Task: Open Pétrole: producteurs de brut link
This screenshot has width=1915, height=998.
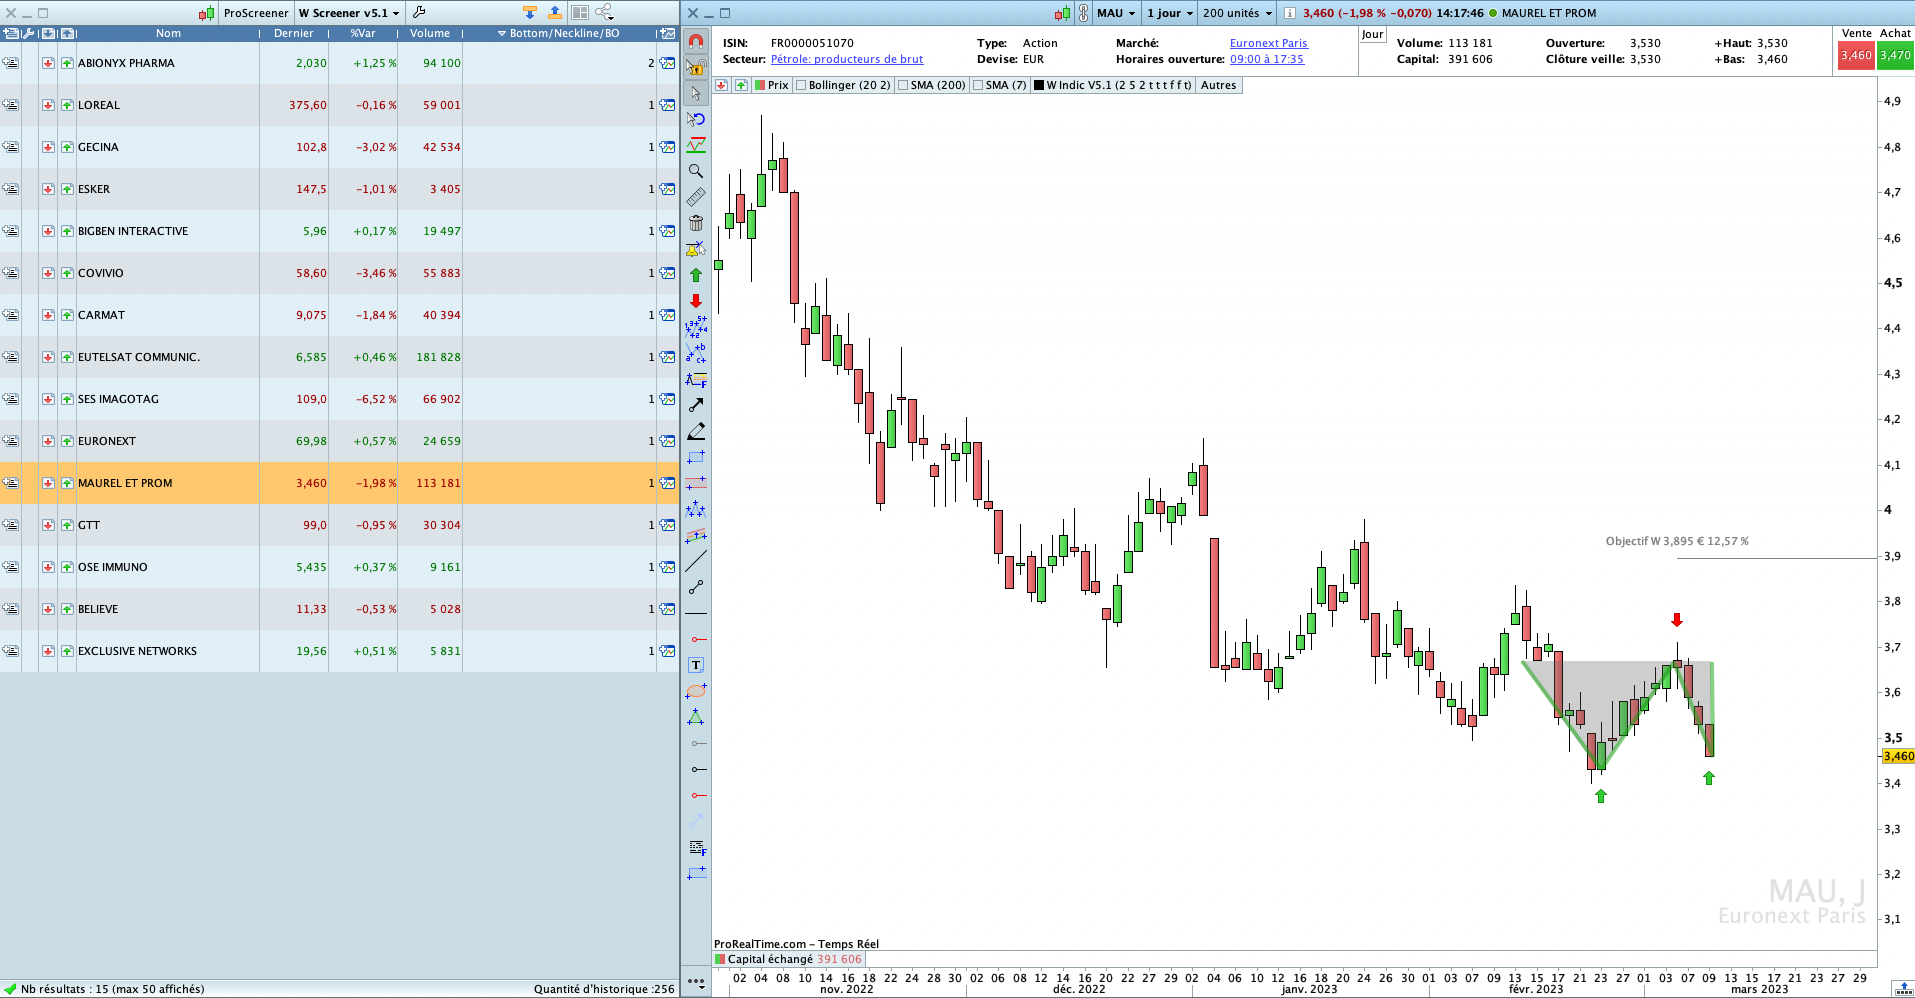Action: pos(847,59)
